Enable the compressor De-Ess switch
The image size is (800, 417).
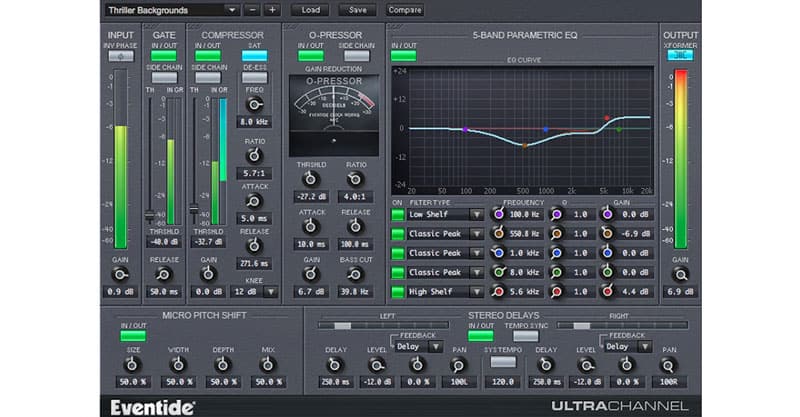click(253, 78)
